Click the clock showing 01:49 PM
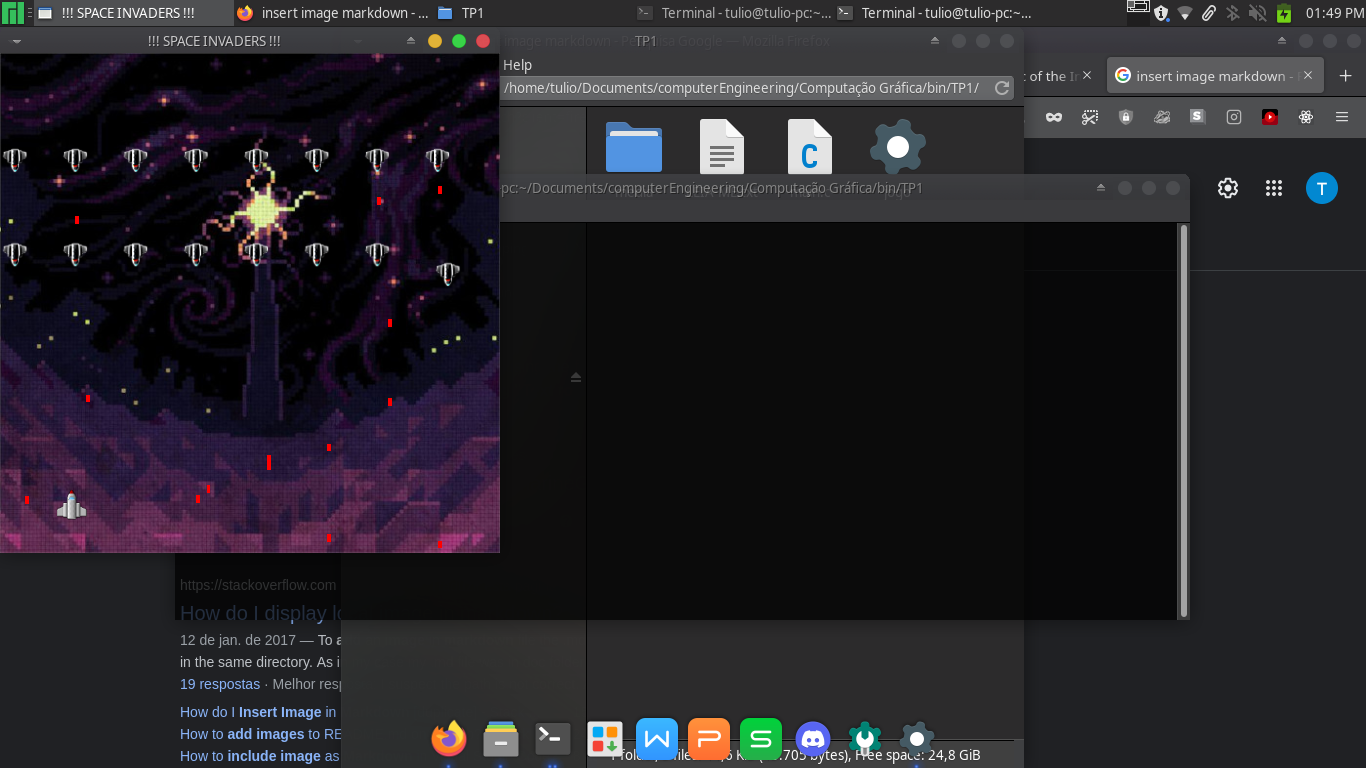Screen dimensions: 1366x768 tap(1334, 13)
